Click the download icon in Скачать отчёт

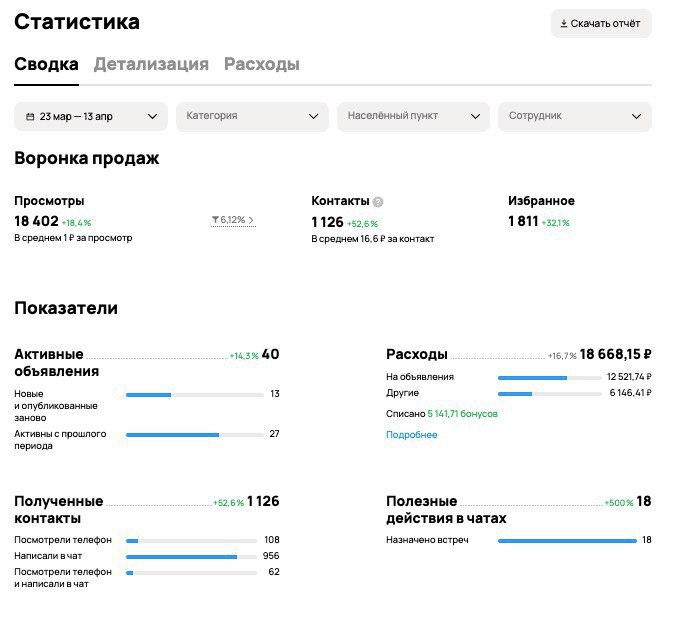click(x=564, y=24)
